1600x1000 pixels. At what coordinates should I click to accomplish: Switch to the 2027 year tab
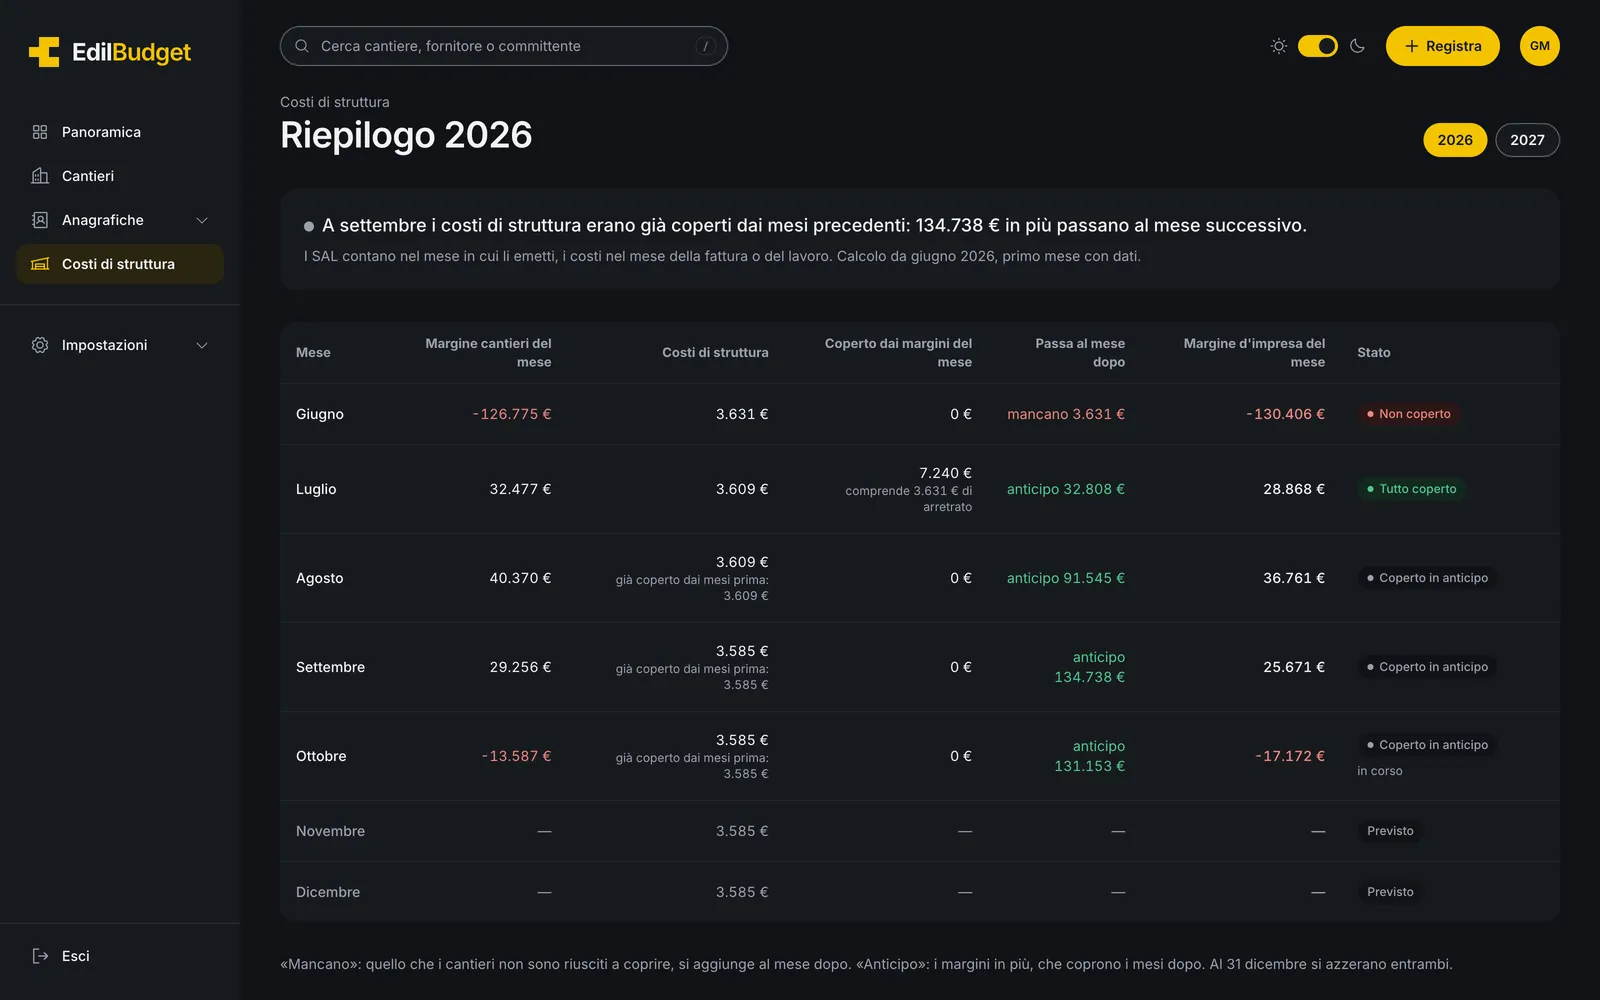[1527, 140]
